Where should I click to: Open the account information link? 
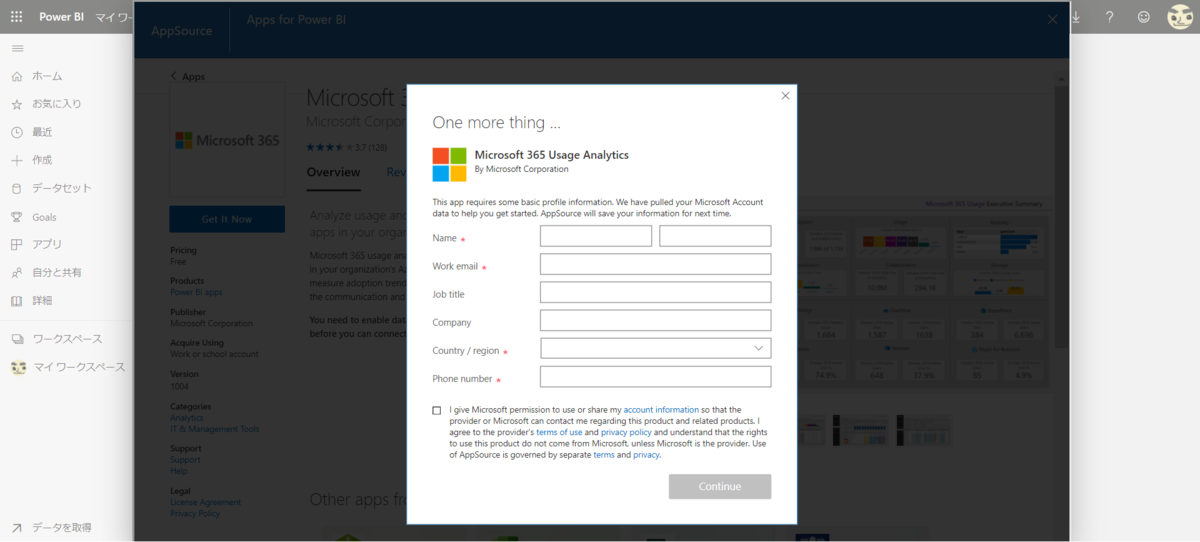[661, 410]
